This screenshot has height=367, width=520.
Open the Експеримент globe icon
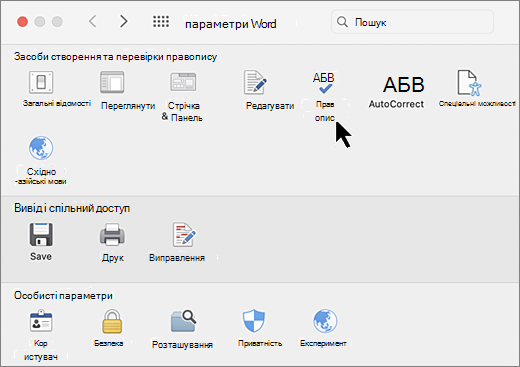(x=325, y=321)
